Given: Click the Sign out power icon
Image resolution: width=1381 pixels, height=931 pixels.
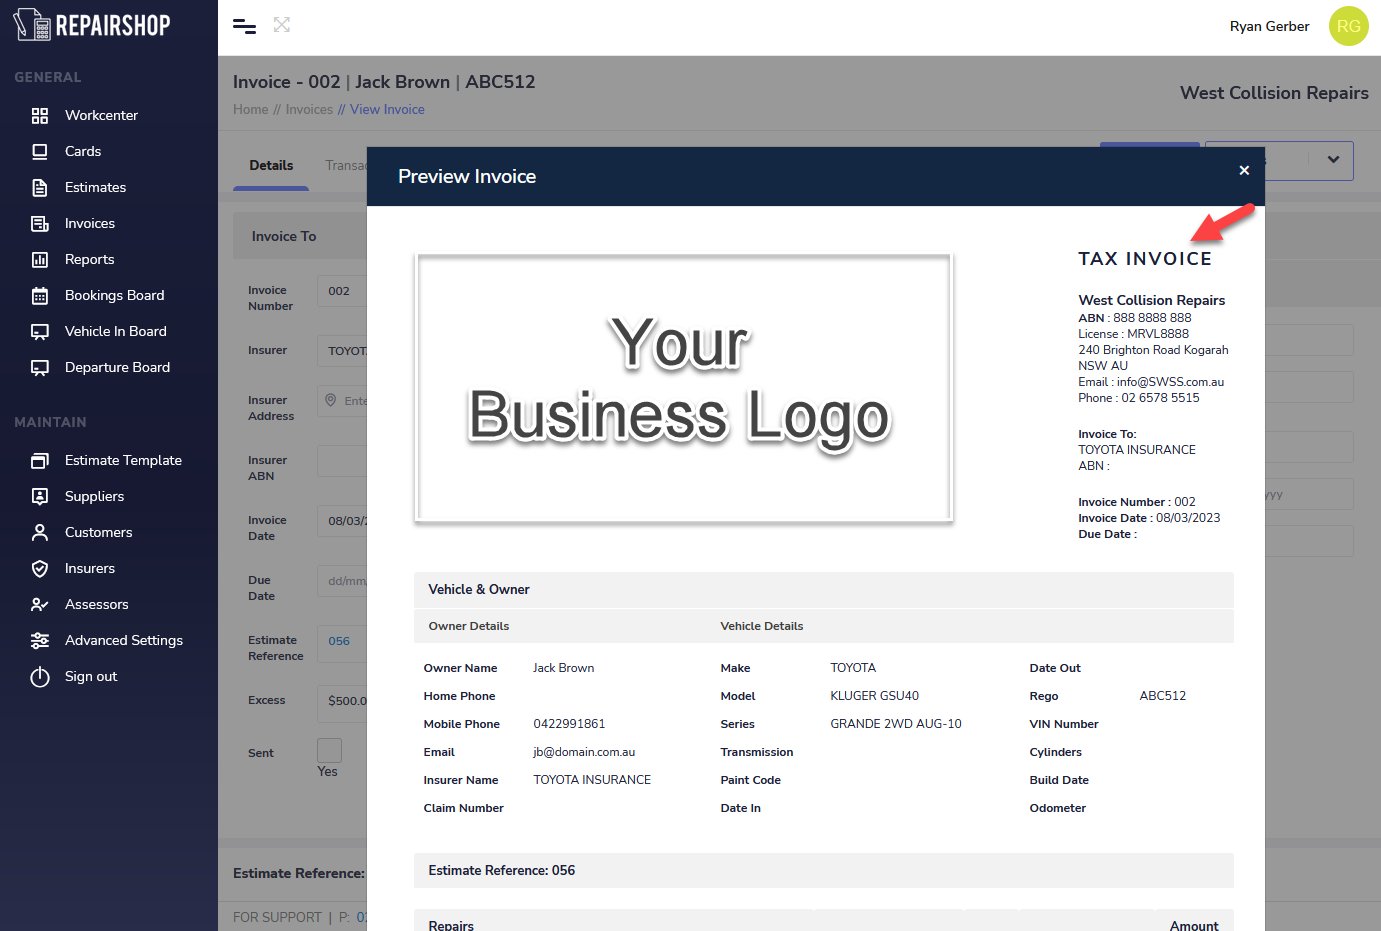Looking at the screenshot, I should tap(40, 677).
